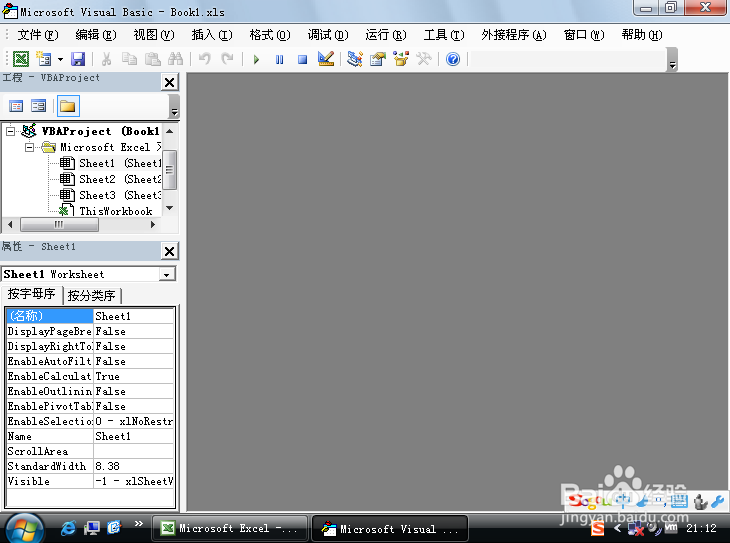This screenshot has width=730, height=543.
Task: Close the 工程 - VBAProject panel
Action: pyautogui.click(x=170, y=82)
